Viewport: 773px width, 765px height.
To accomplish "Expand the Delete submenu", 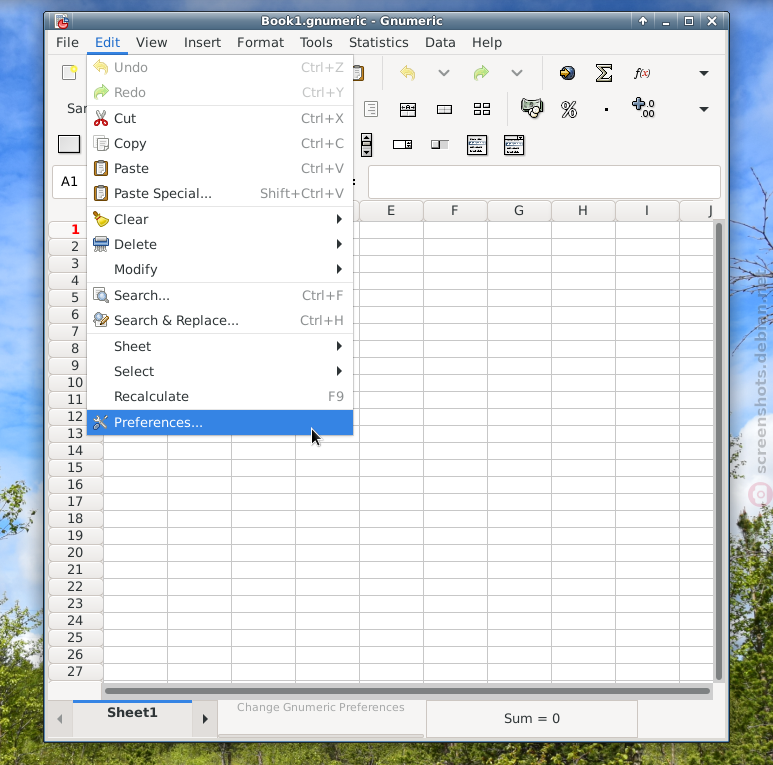I will tap(220, 244).
